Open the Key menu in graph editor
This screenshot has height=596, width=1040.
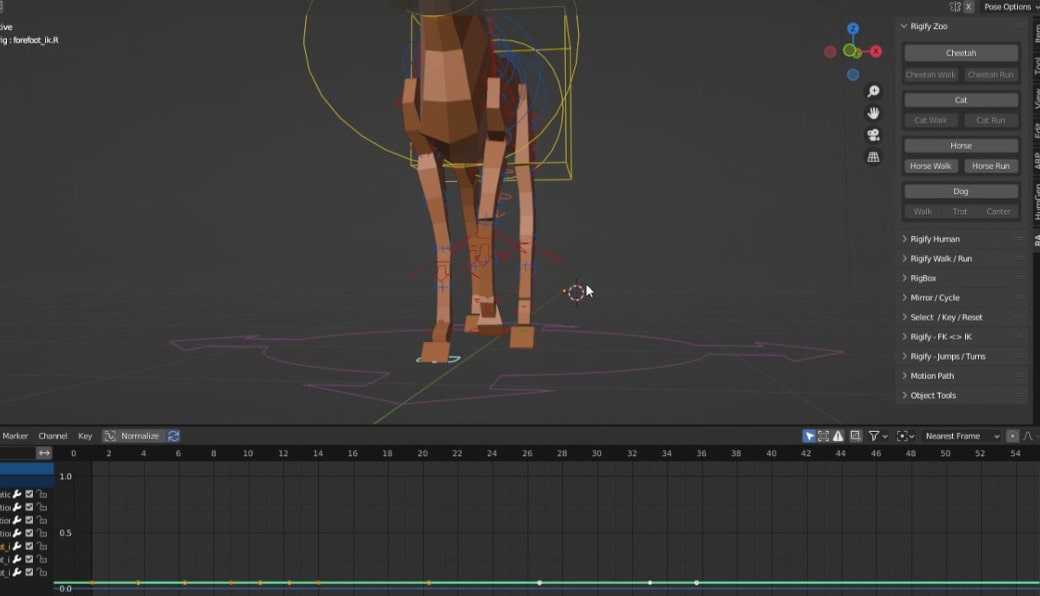point(85,436)
